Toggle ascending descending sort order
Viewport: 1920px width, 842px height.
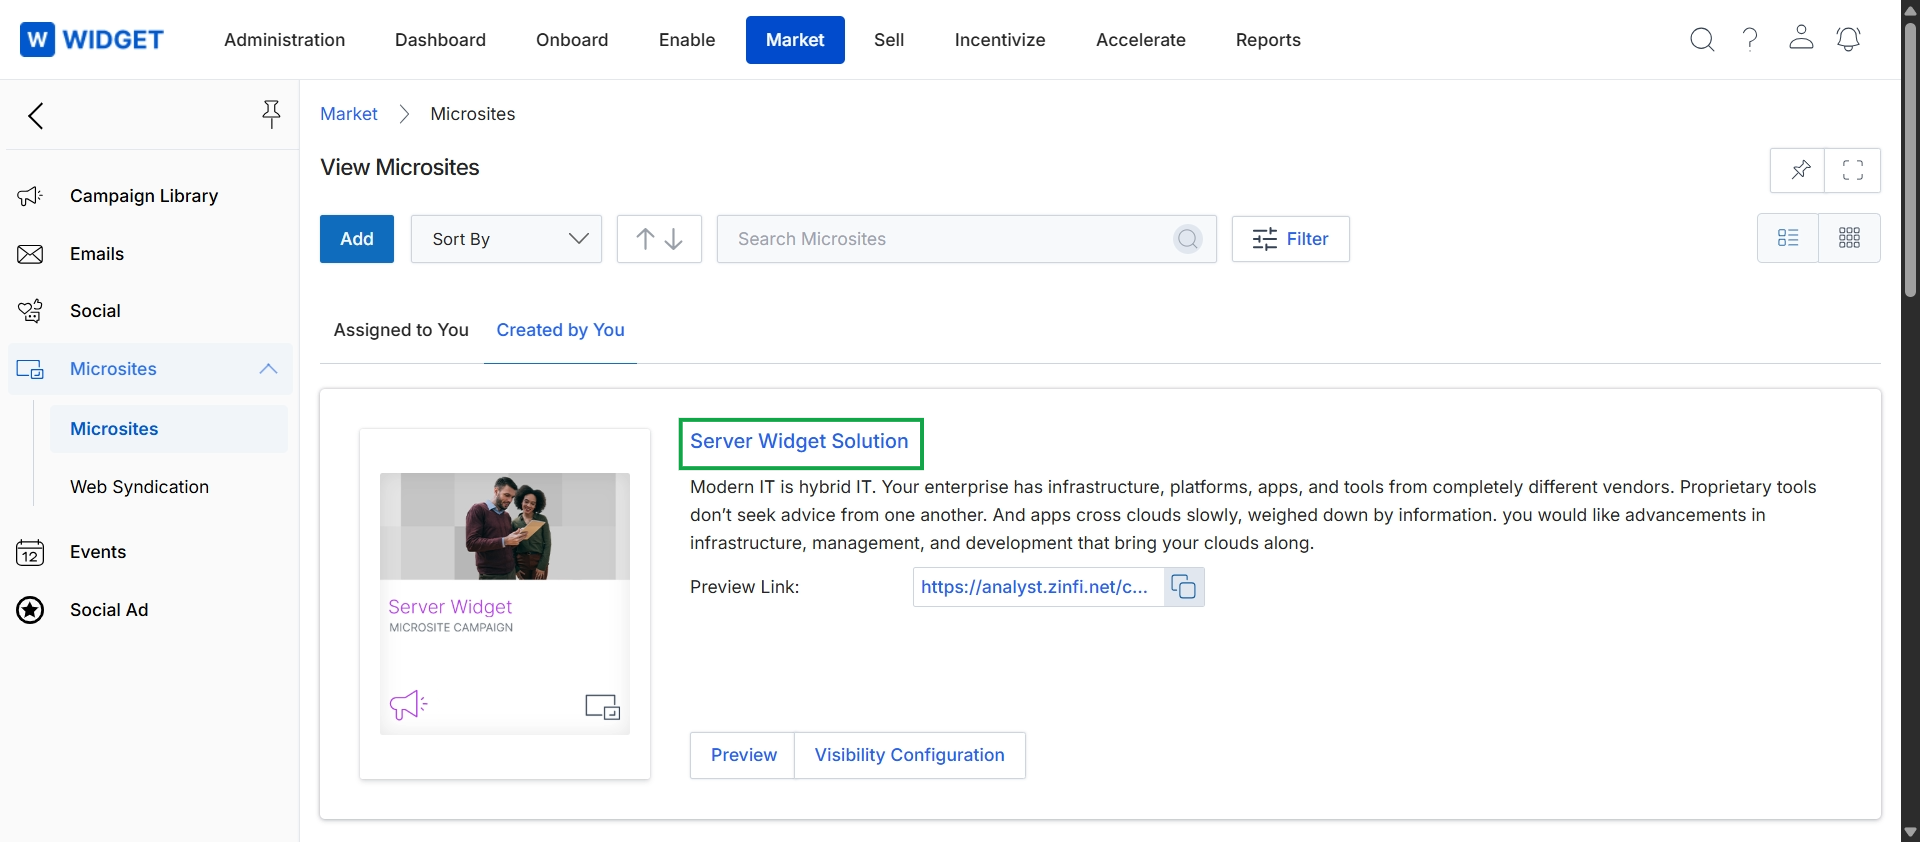(x=659, y=239)
